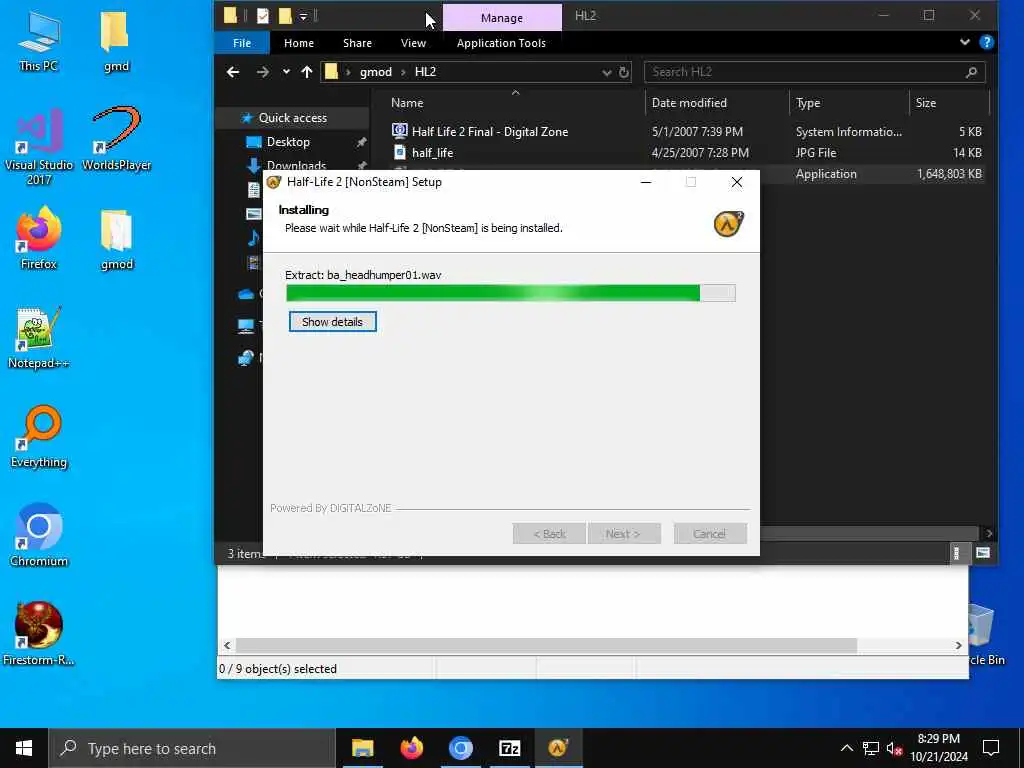This screenshot has height=768, width=1024.
Task: Open muted volume tray icon
Action: coord(894,748)
